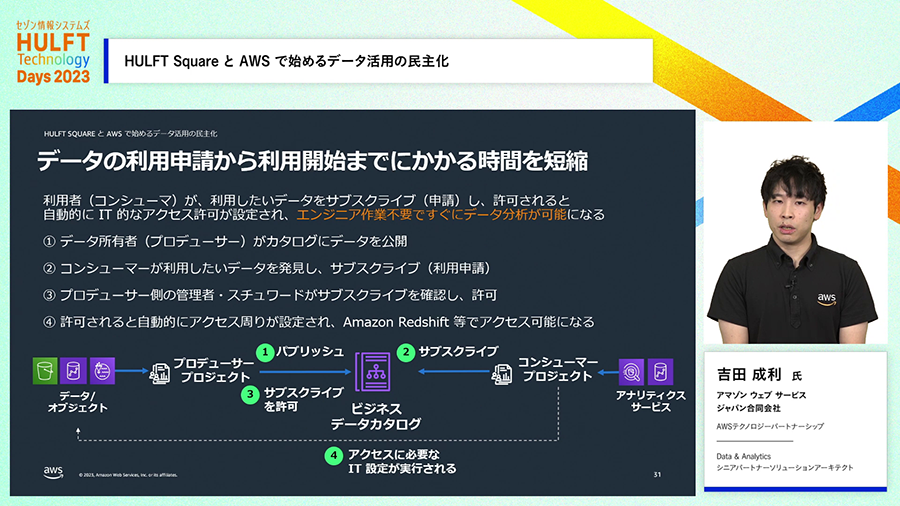Click the rightmost purple analytics service icon
Screen dimensions: 900x506
(662, 371)
